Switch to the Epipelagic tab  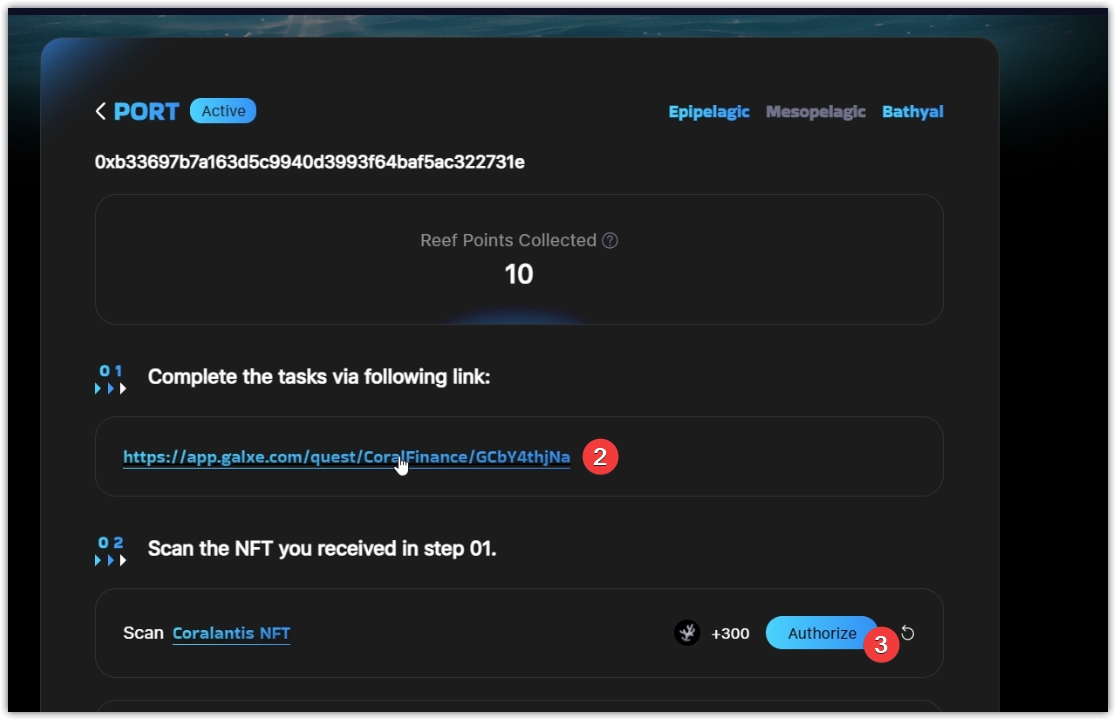(708, 112)
